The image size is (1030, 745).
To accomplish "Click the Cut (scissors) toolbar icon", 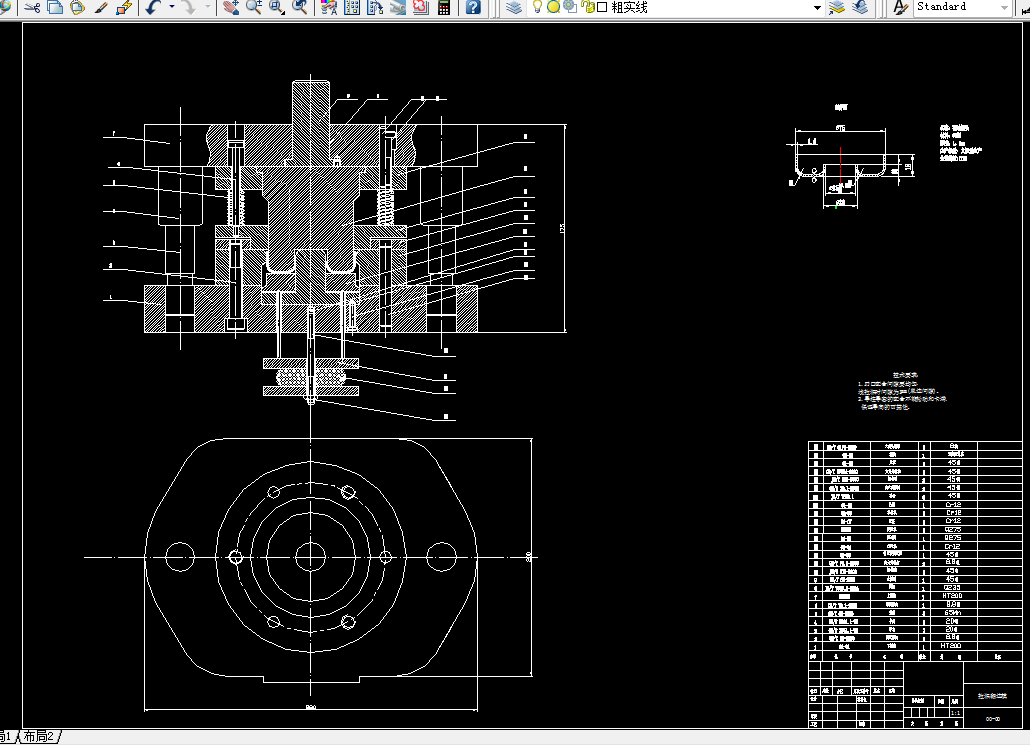I will (x=32, y=7).
